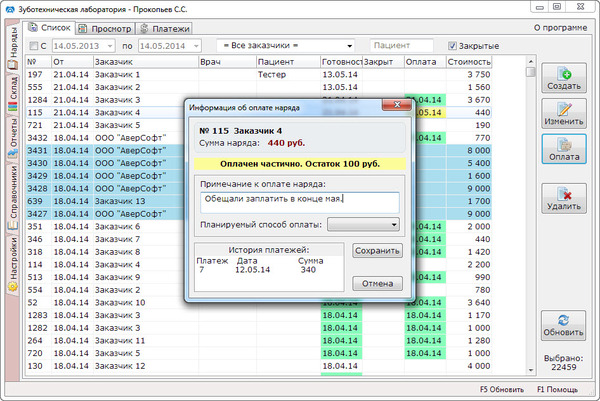Viewport: 600px width, 401px height.
Task: Click payment 7 row in history
Action: point(269,270)
